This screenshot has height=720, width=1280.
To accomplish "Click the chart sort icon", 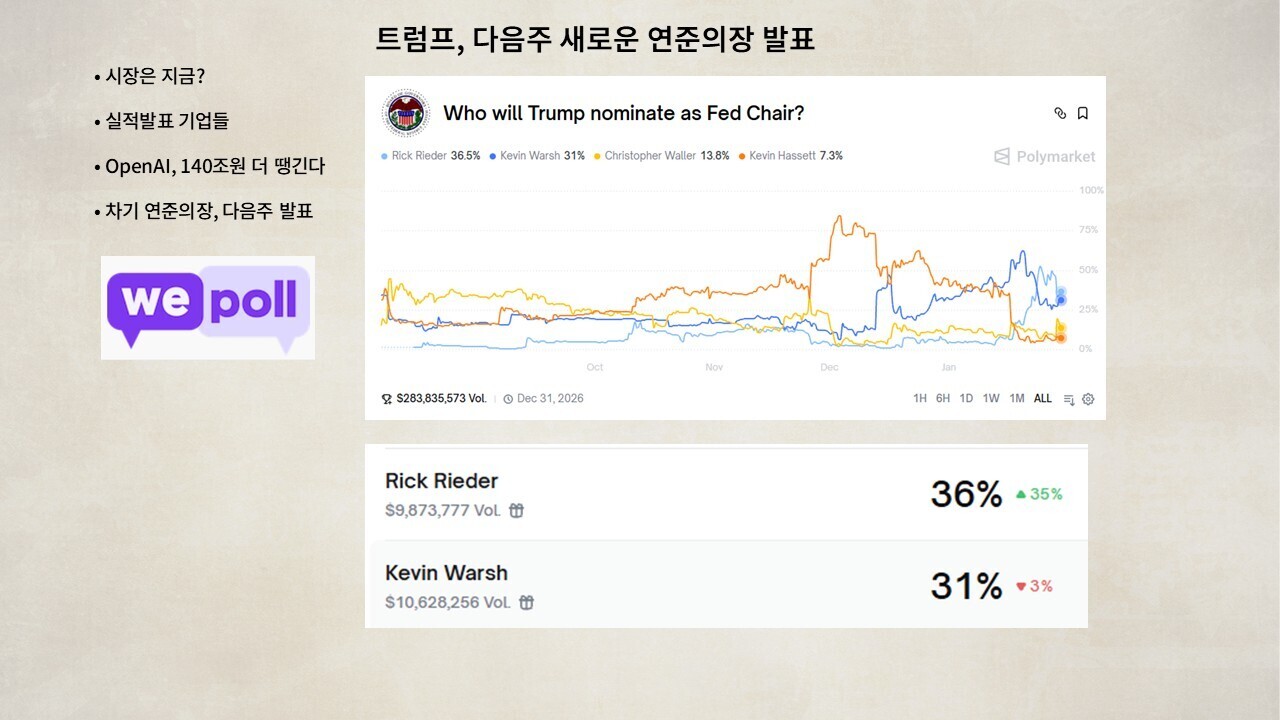I will tap(1069, 399).
